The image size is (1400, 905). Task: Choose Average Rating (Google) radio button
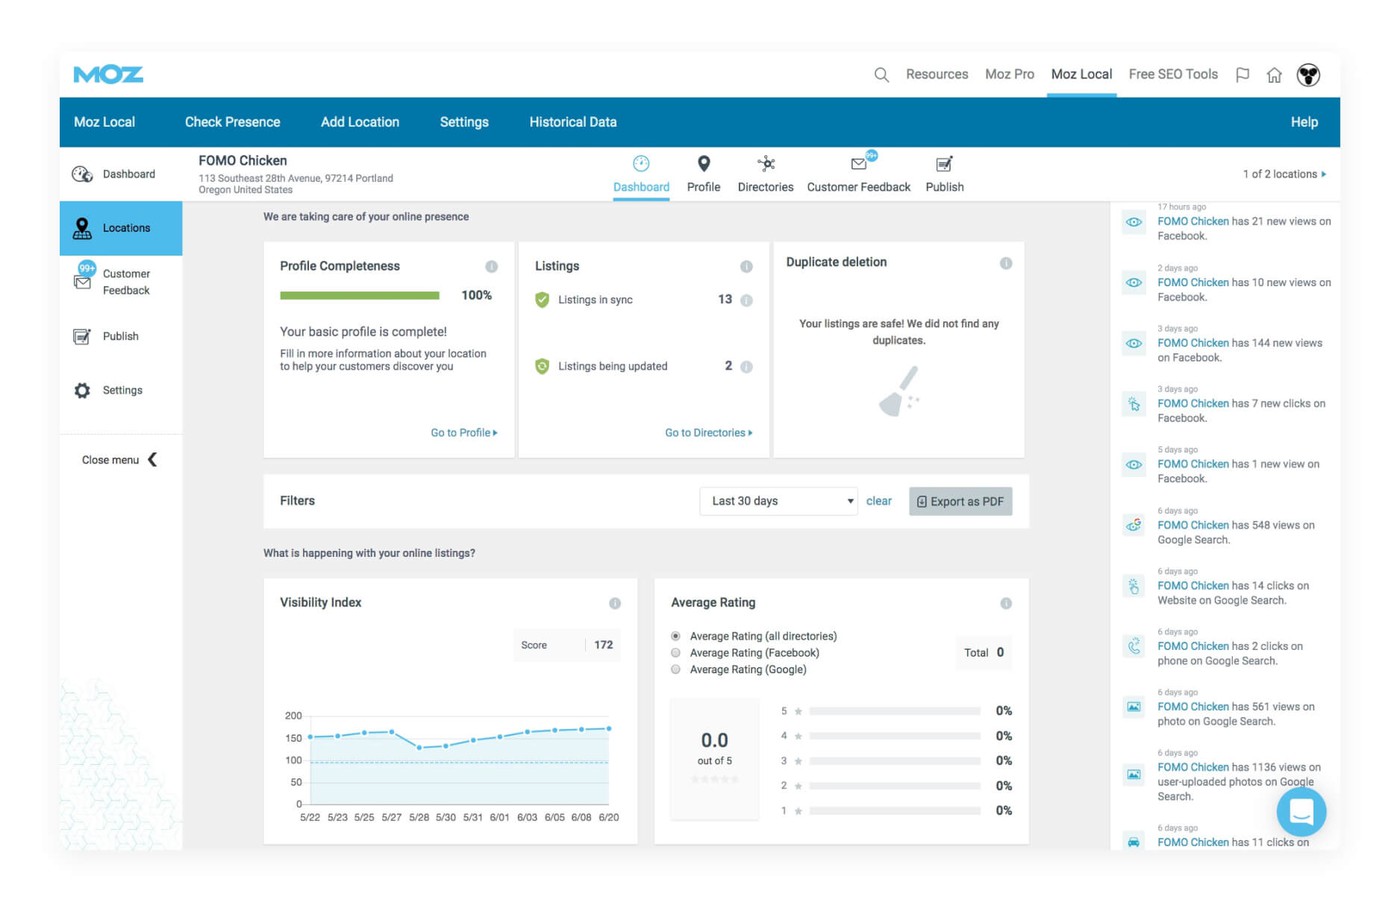pyautogui.click(x=676, y=670)
